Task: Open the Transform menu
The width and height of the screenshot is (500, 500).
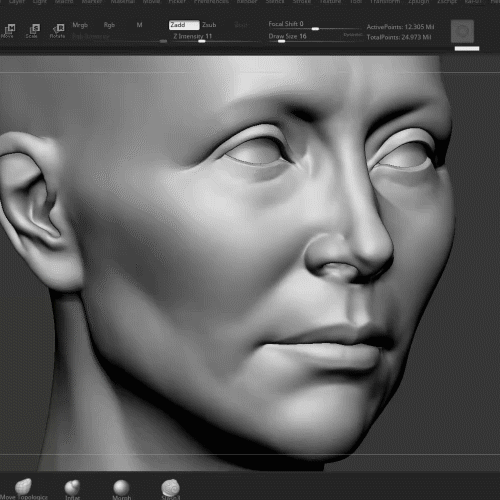Action: [385, 2]
